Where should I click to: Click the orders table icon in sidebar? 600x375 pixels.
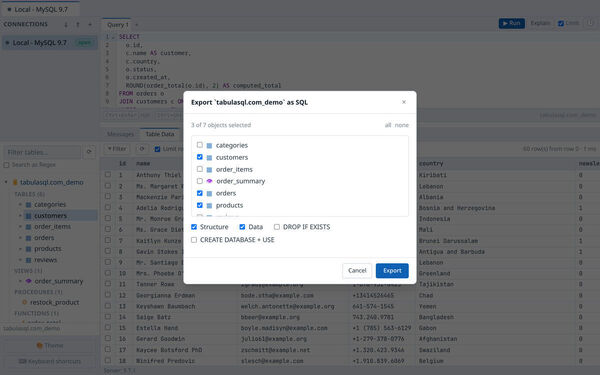pos(28,238)
